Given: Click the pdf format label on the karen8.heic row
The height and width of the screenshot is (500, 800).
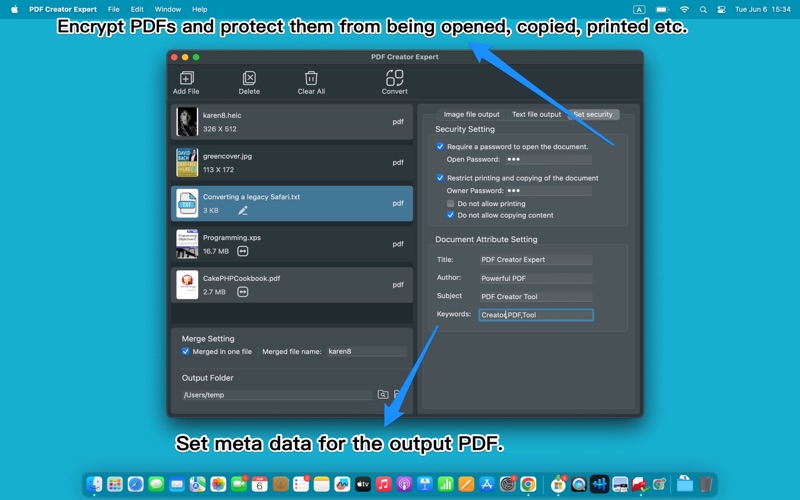Looking at the screenshot, I should tap(398, 122).
